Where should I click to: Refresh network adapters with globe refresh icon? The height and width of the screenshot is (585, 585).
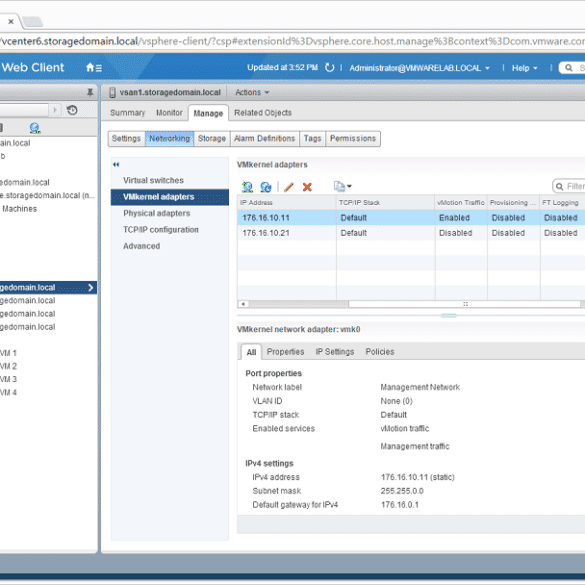click(266, 187)
